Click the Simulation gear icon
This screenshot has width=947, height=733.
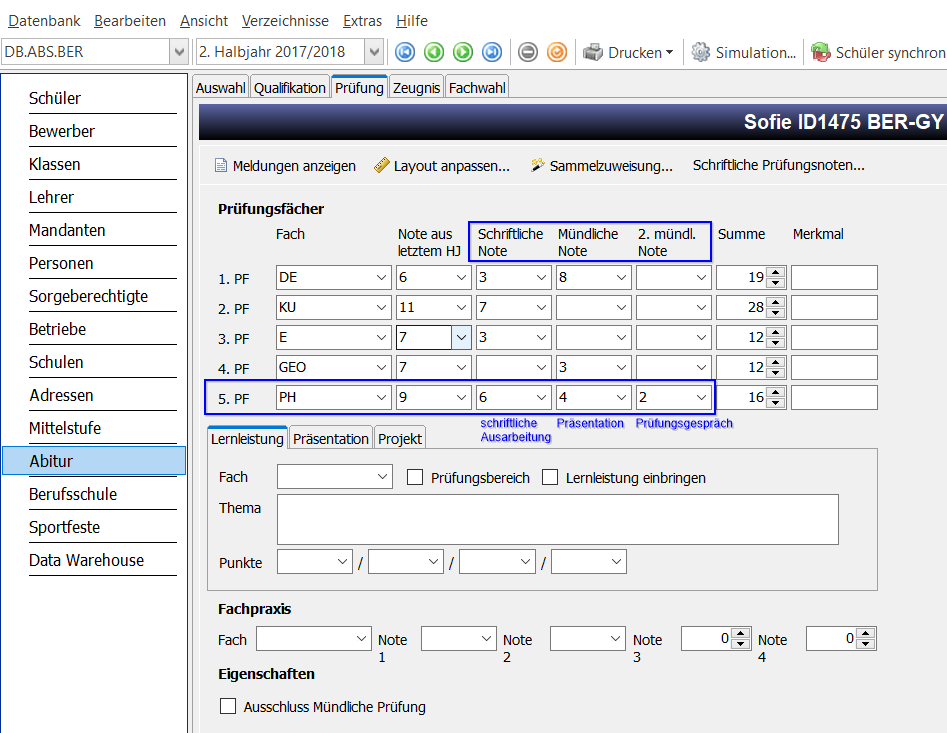(x=701, y=53)
